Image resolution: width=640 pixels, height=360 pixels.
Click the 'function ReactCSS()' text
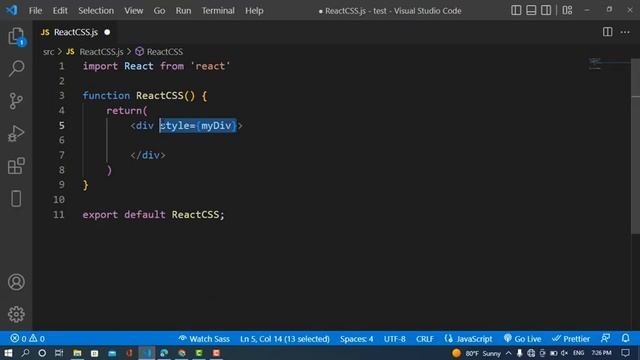point(139,96)
